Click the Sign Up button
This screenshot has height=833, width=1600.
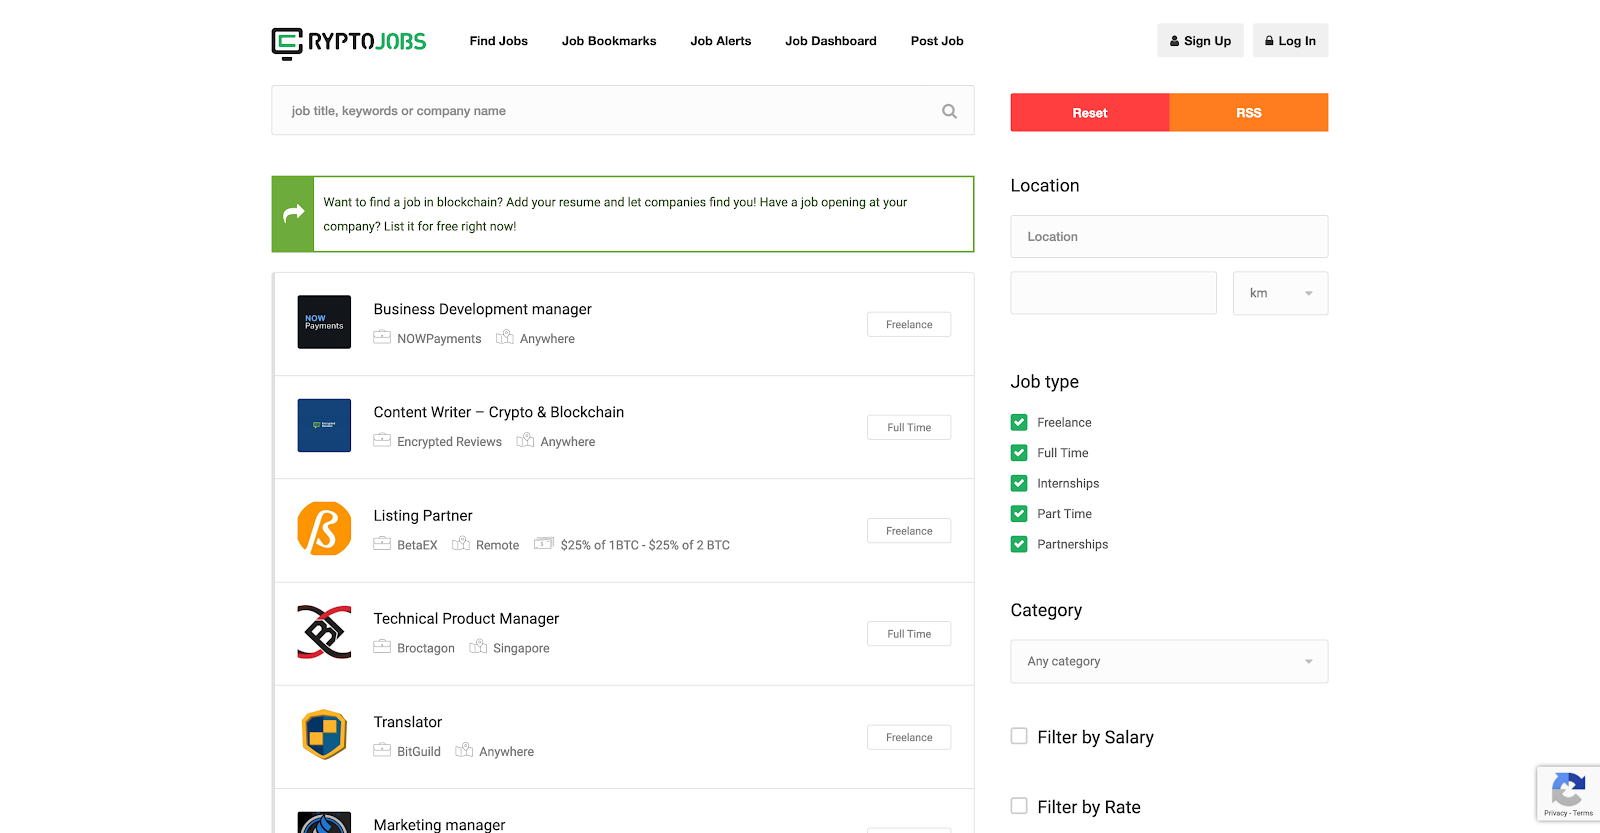click(1200, 41)
